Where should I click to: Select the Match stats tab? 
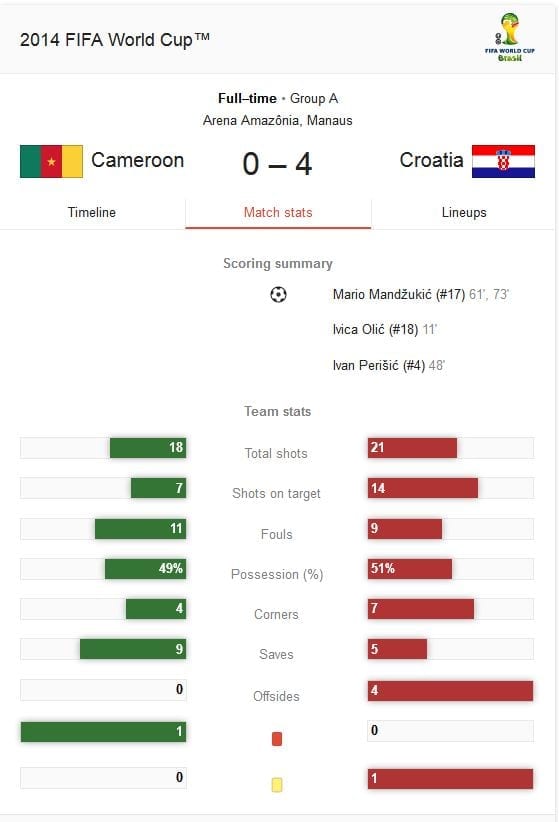278,212
